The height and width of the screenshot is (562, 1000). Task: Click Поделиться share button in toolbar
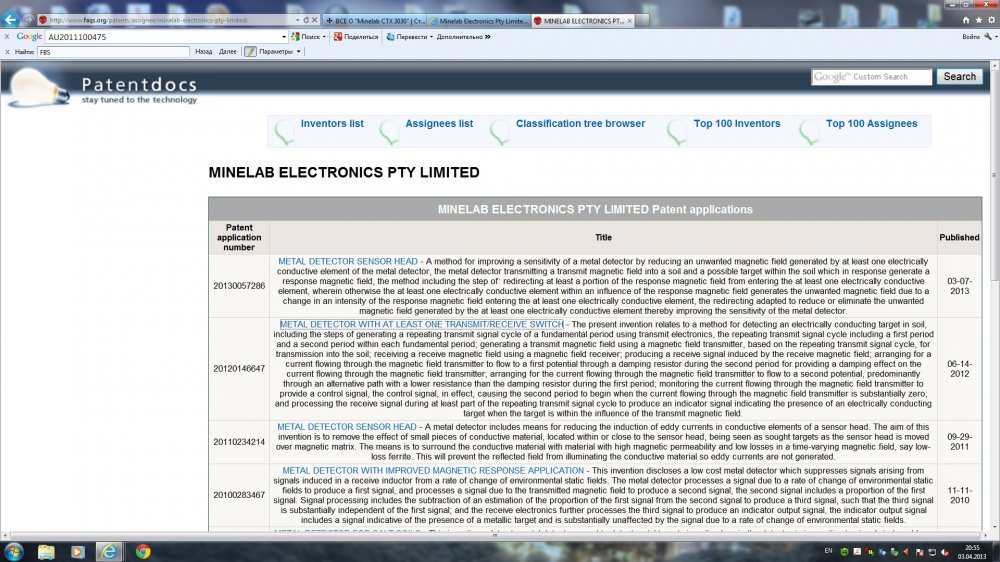[356, 37]
